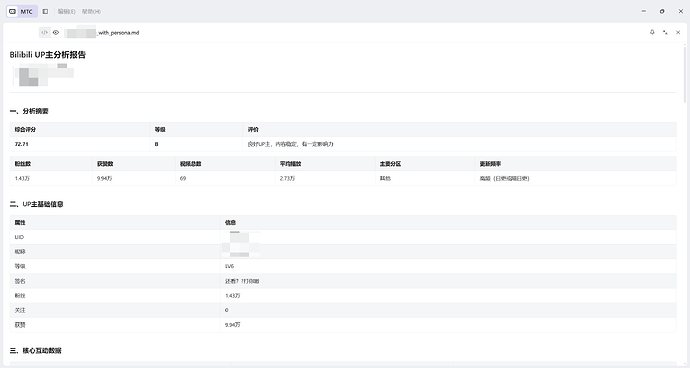
Task: Click the 9.94万 value in 获赞 row
Action: 233,325
